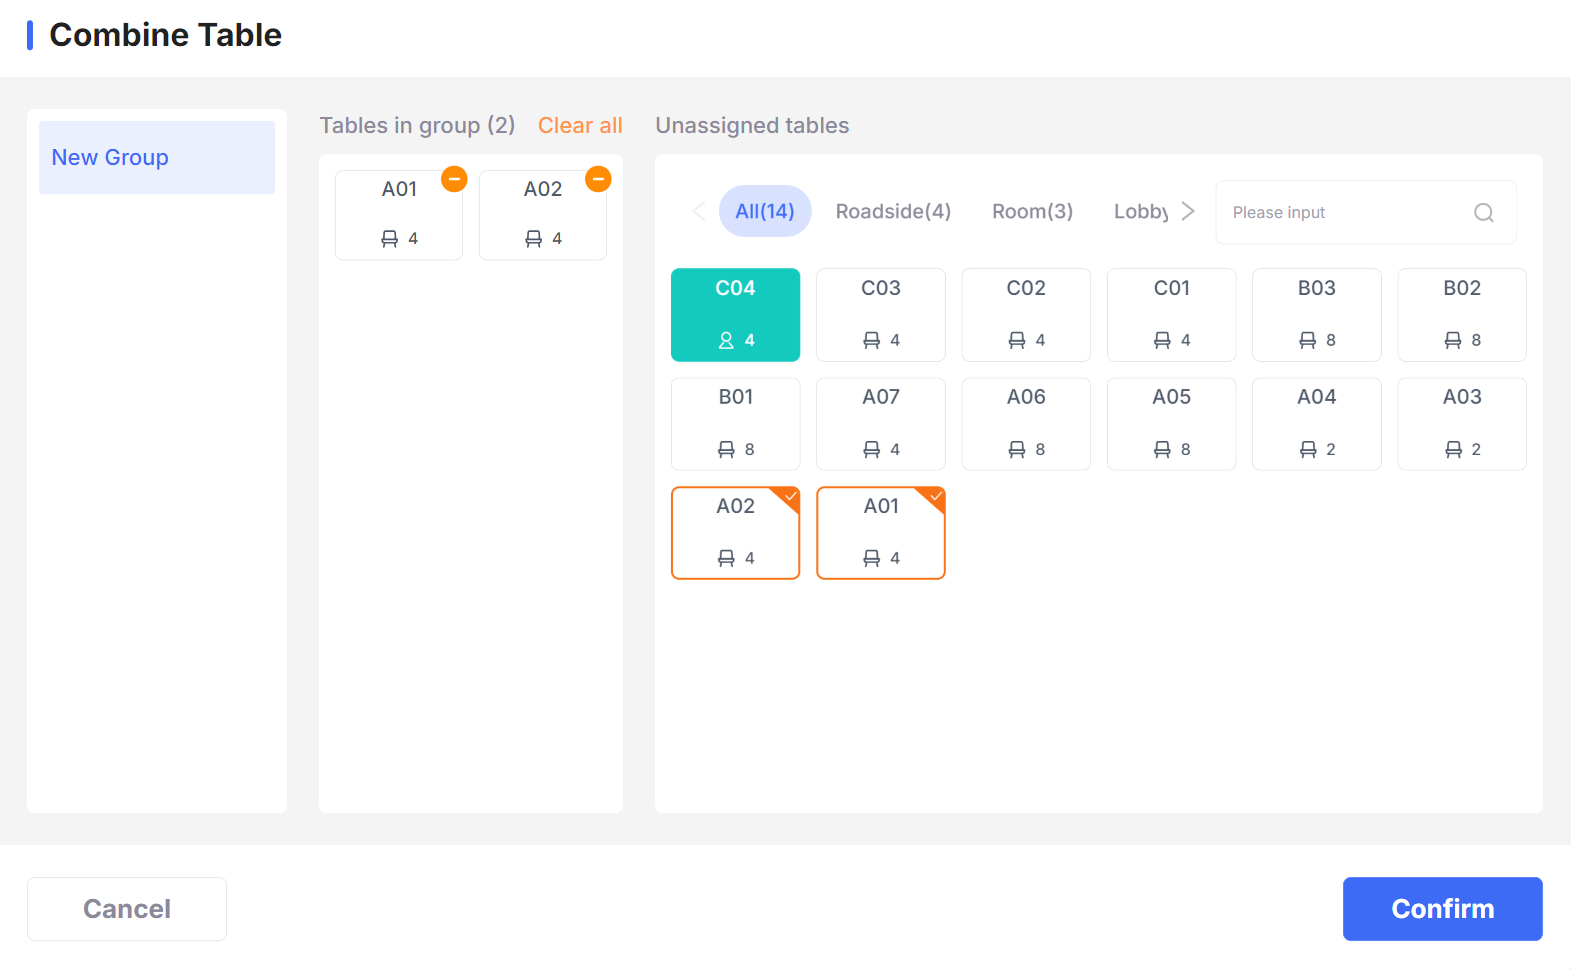Choose table C01 from unassigned tables

(1171, 314)
